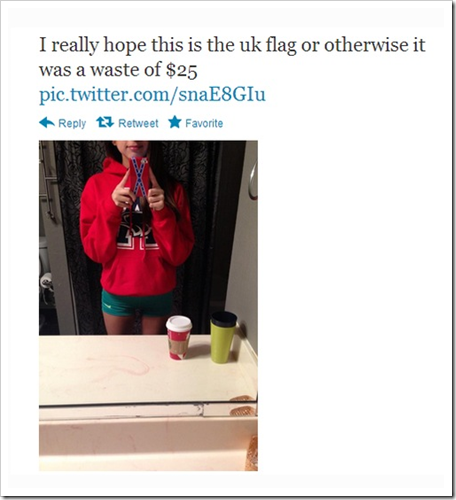Screen dimensions: 456x500
Task: Select the Retweet text label
Action: pos(138,123)
